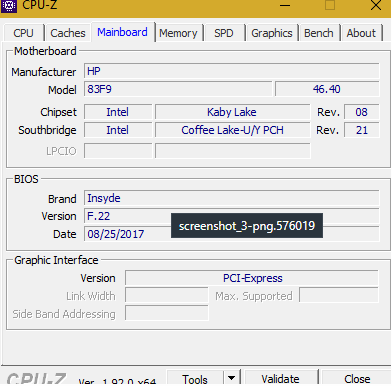
Task: Click the empty Link Width field
Action: click(x=167, y=295)
